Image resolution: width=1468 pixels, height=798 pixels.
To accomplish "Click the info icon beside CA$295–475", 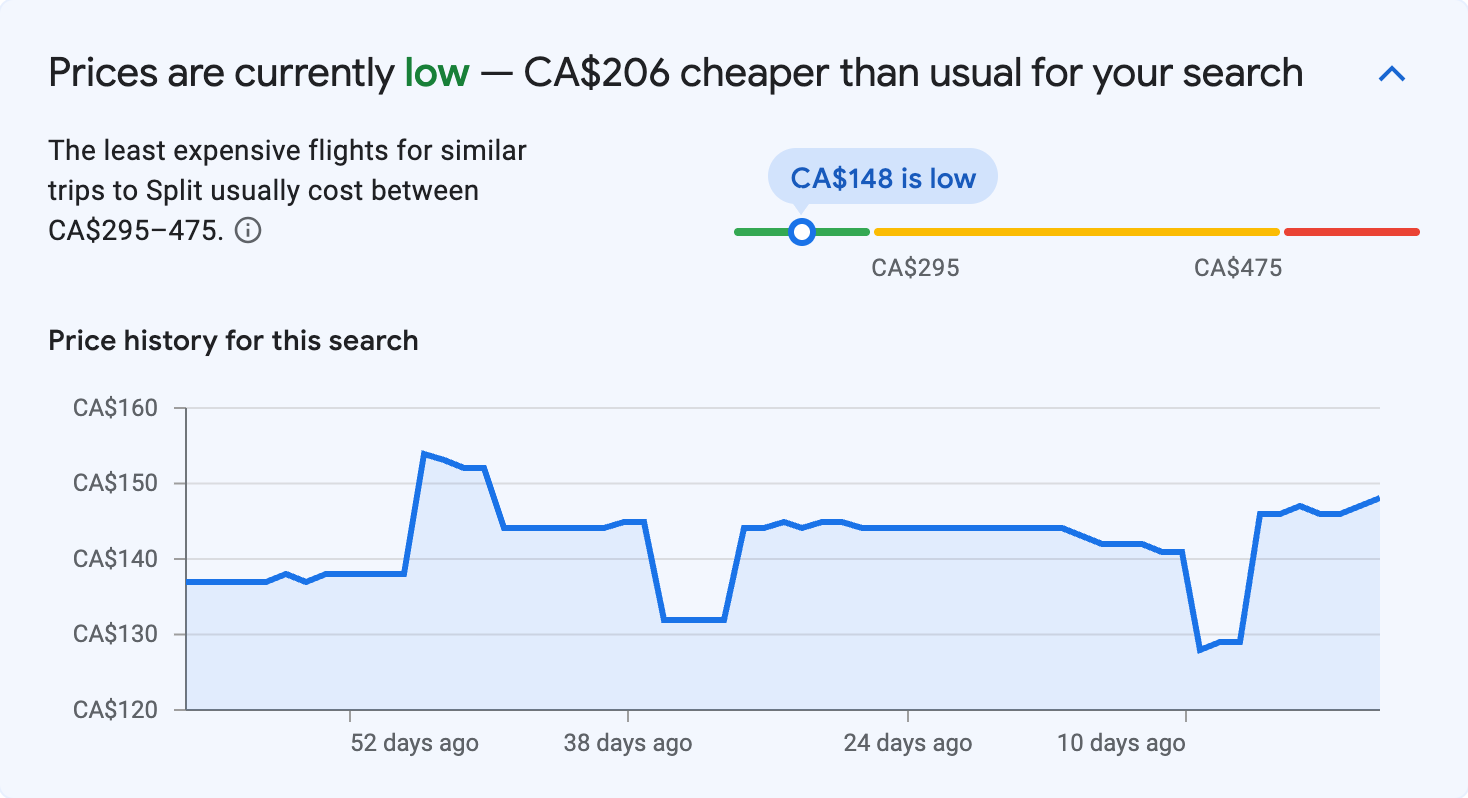I will coord(248,231).
